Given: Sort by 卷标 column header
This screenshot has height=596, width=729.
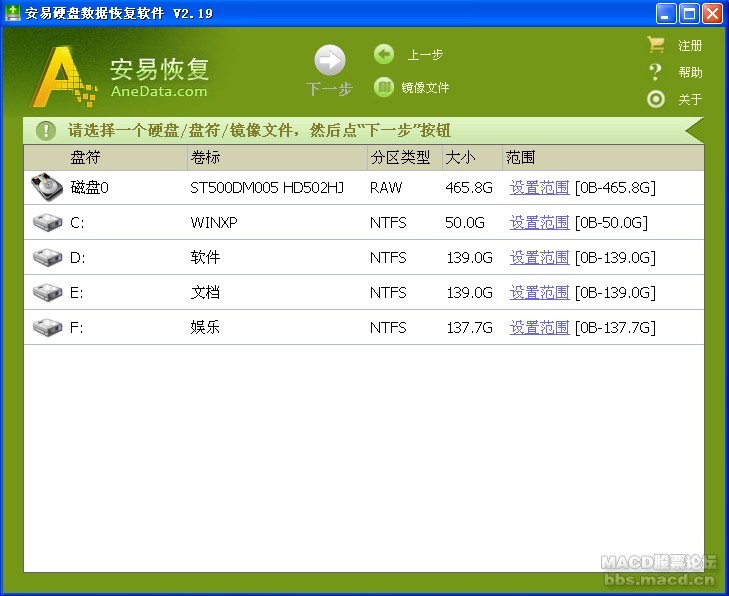Looking at the screenshot, I should [205, 158].
